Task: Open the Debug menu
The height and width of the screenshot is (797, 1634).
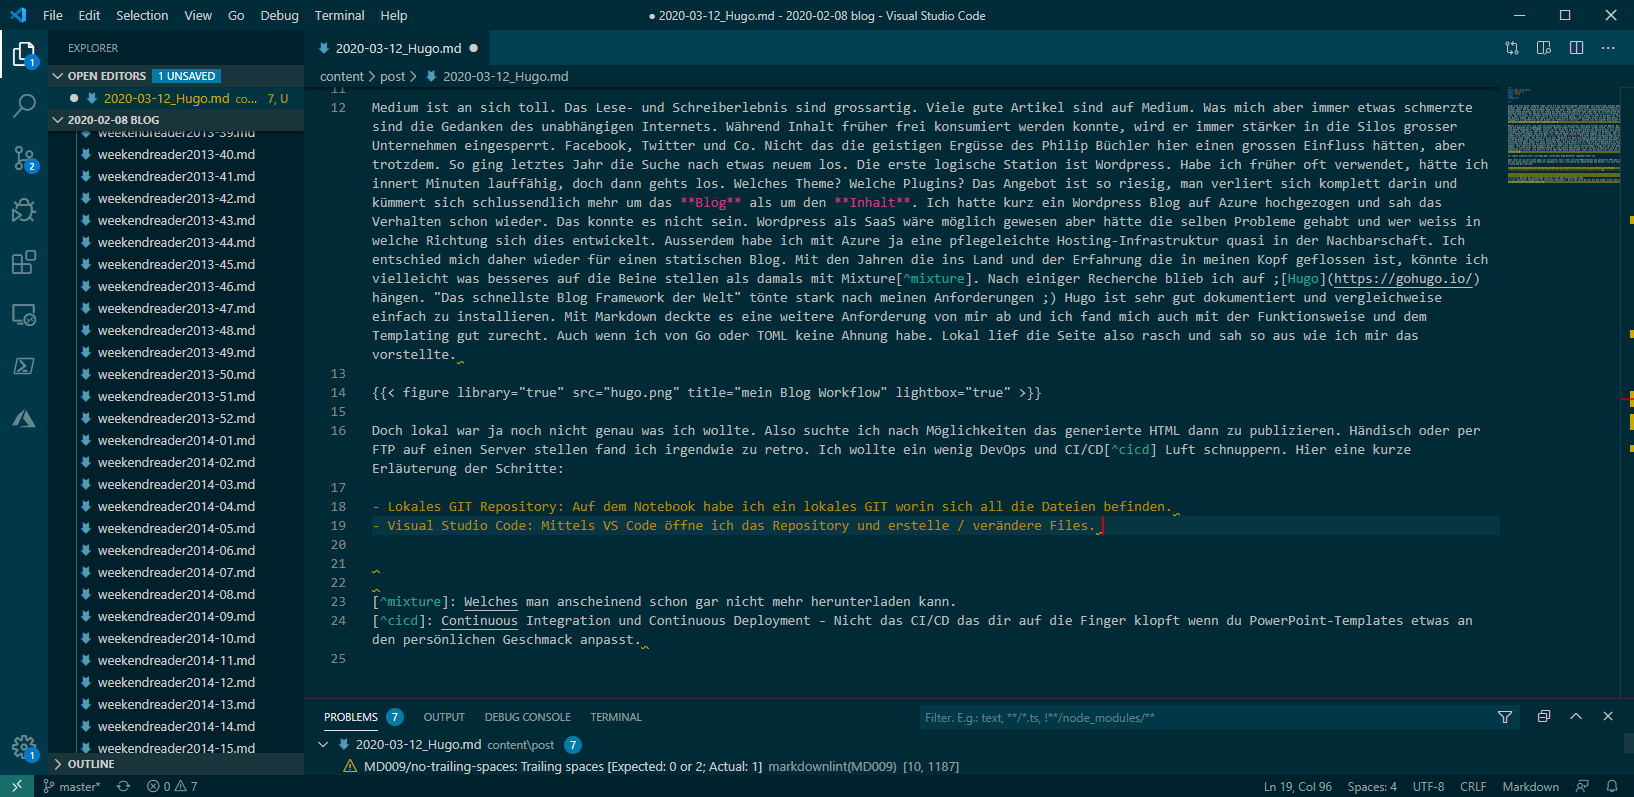Action: 279,15
